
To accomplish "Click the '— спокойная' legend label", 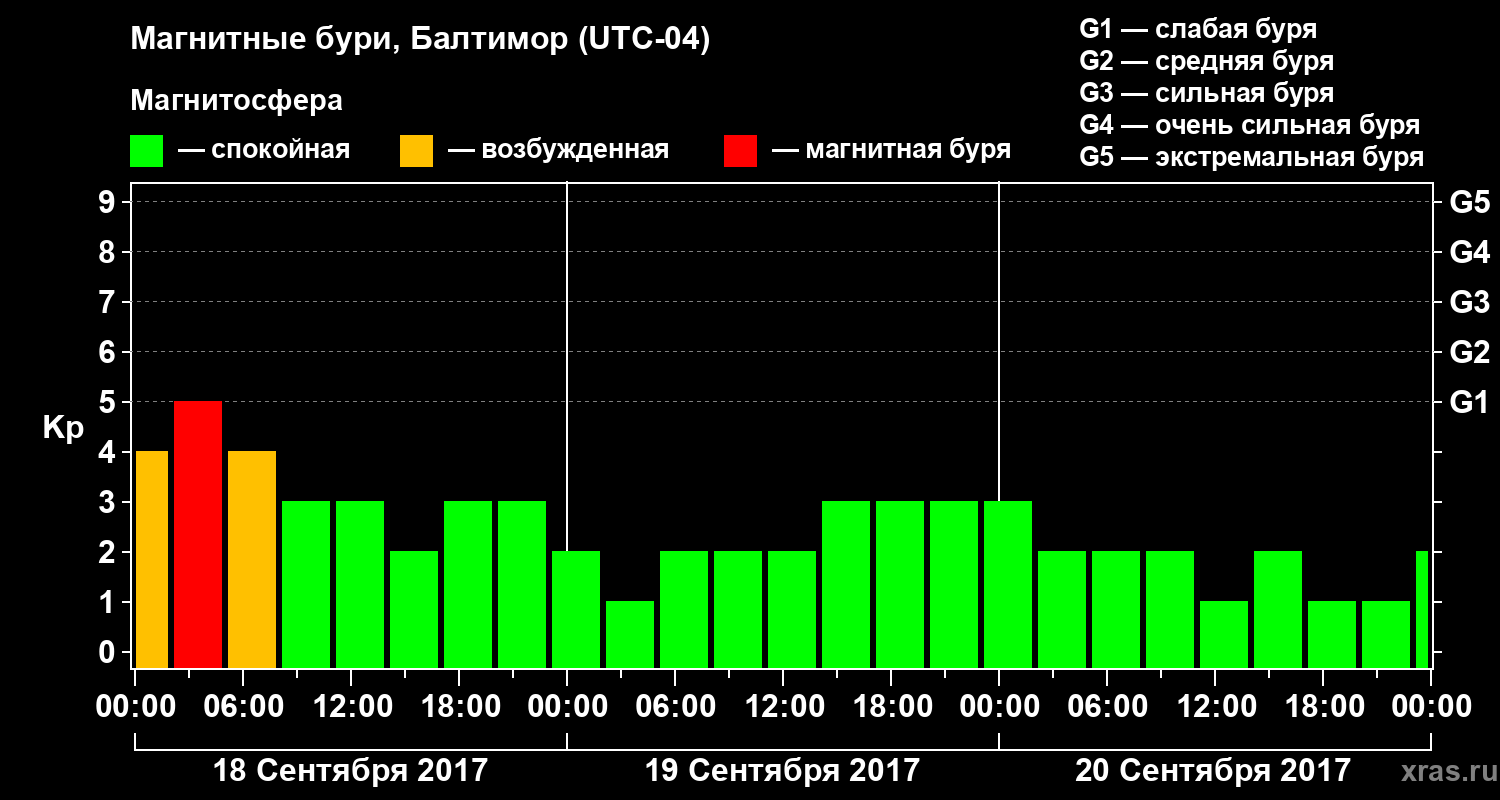I will coord(264,150).
